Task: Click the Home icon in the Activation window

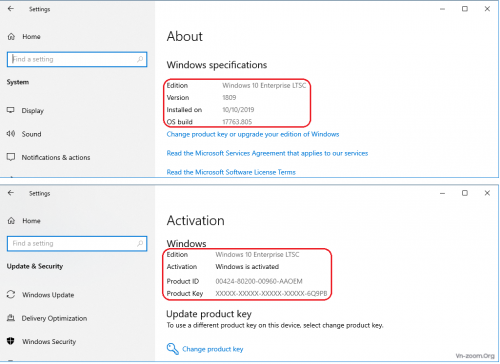Action: 11,221
